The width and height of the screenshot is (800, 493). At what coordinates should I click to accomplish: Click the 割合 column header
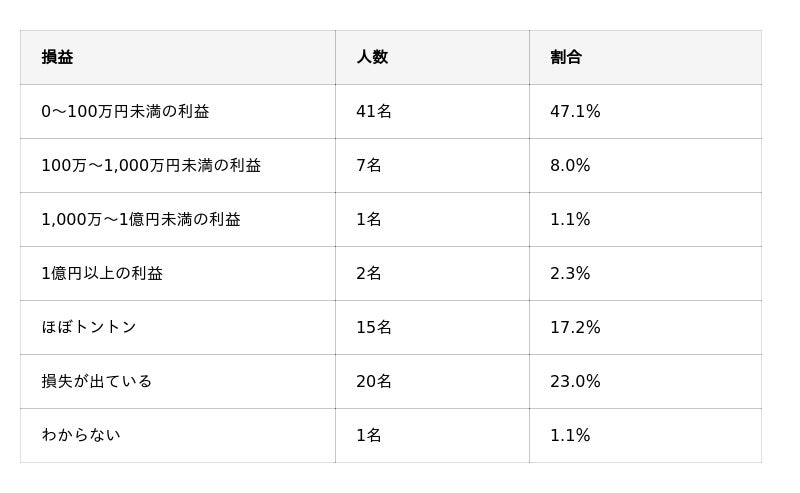(x=565, y=58)
